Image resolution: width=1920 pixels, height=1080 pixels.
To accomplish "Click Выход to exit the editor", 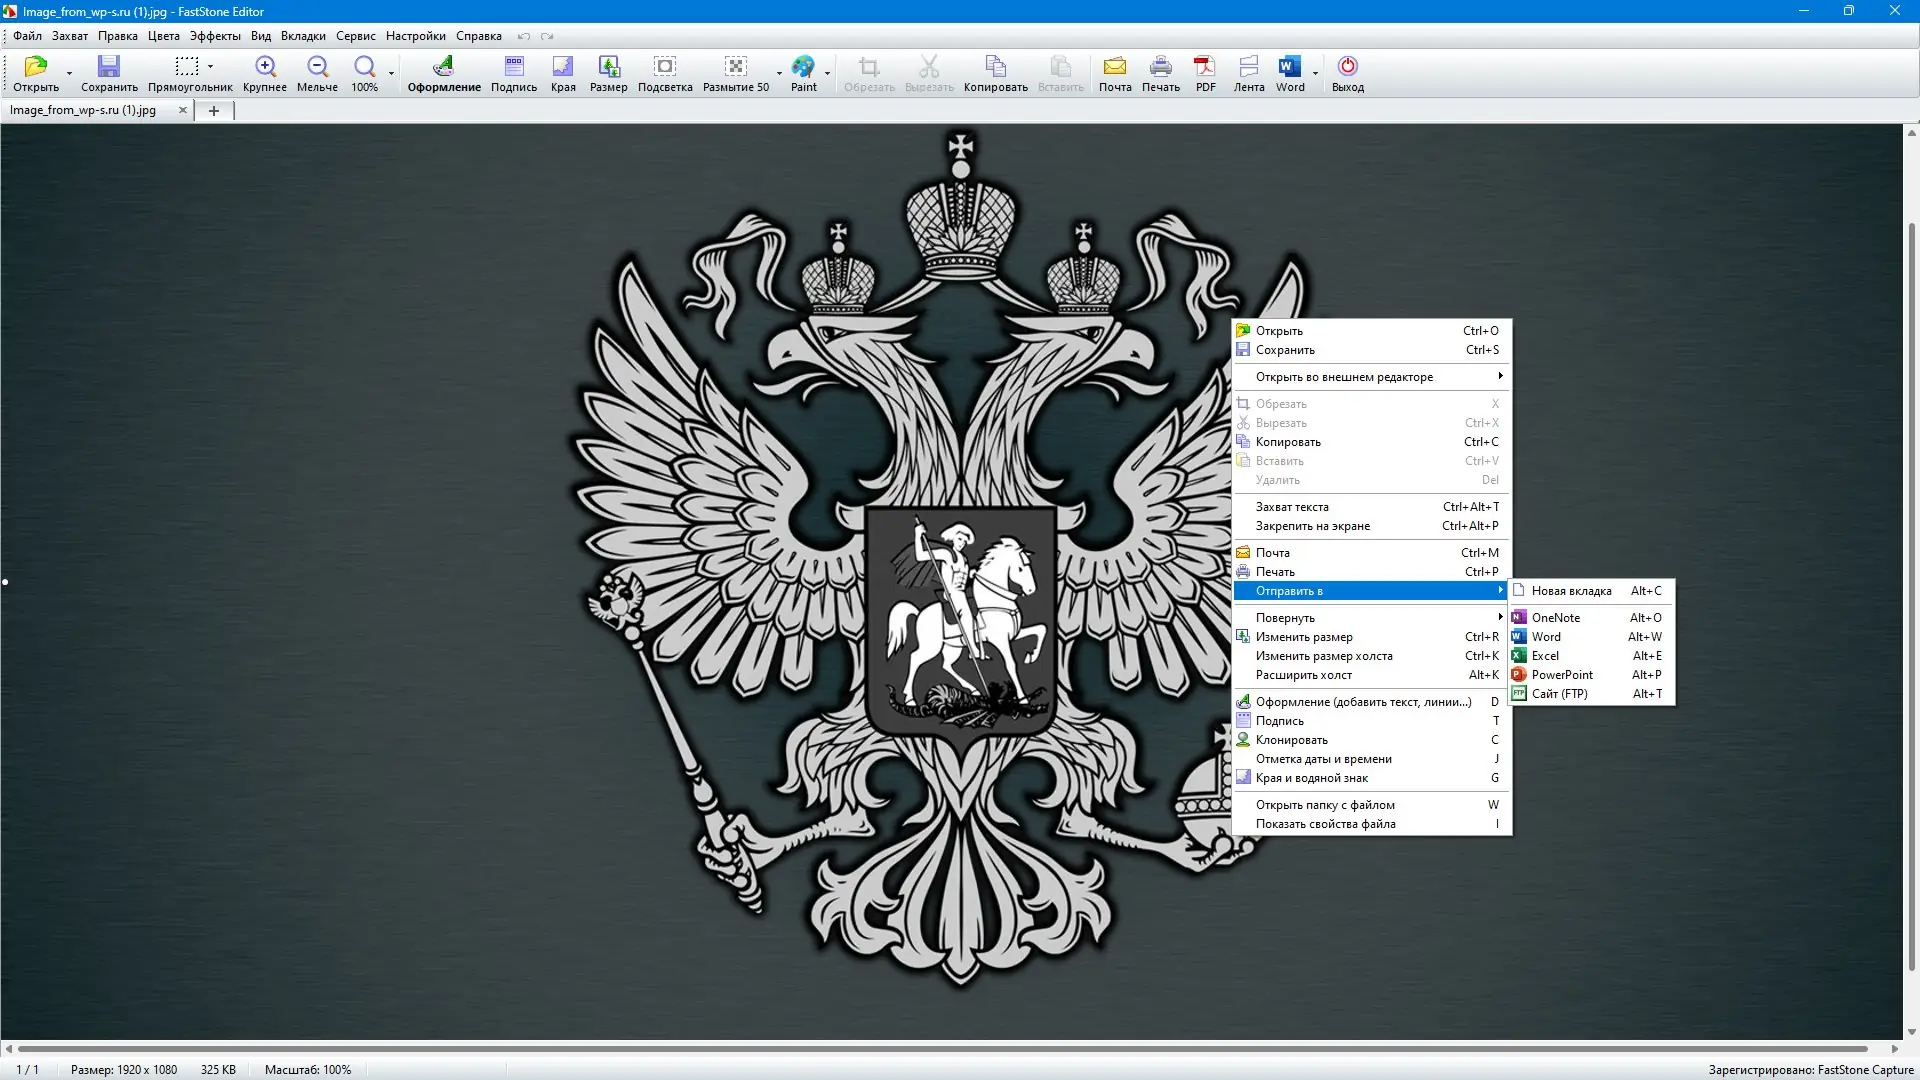I will pos(1348,70).
